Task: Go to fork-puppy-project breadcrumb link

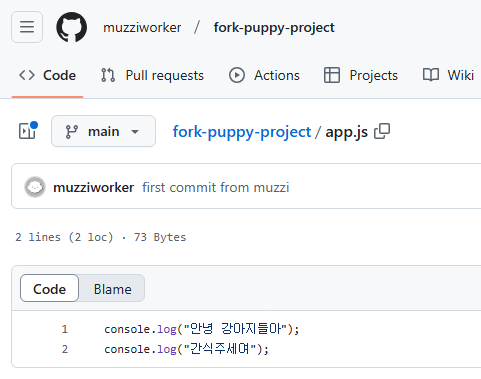Action: pyautogui.click(x=242, y=132)
